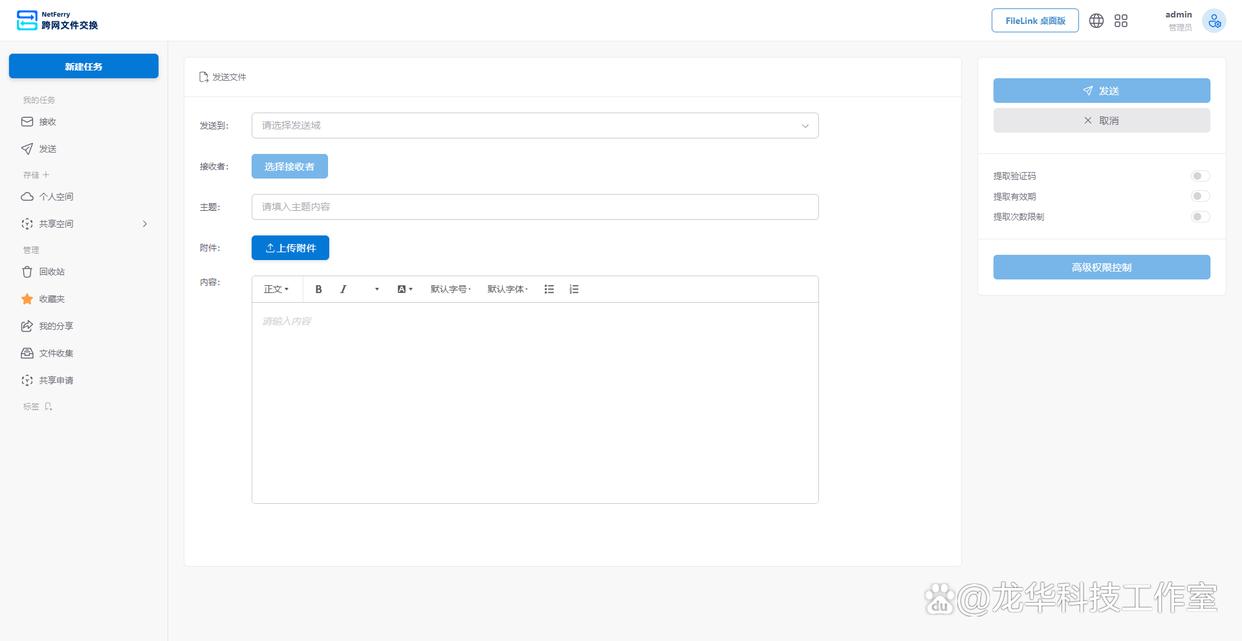Open the 默认字号 font size dropdown

[451, 289]
